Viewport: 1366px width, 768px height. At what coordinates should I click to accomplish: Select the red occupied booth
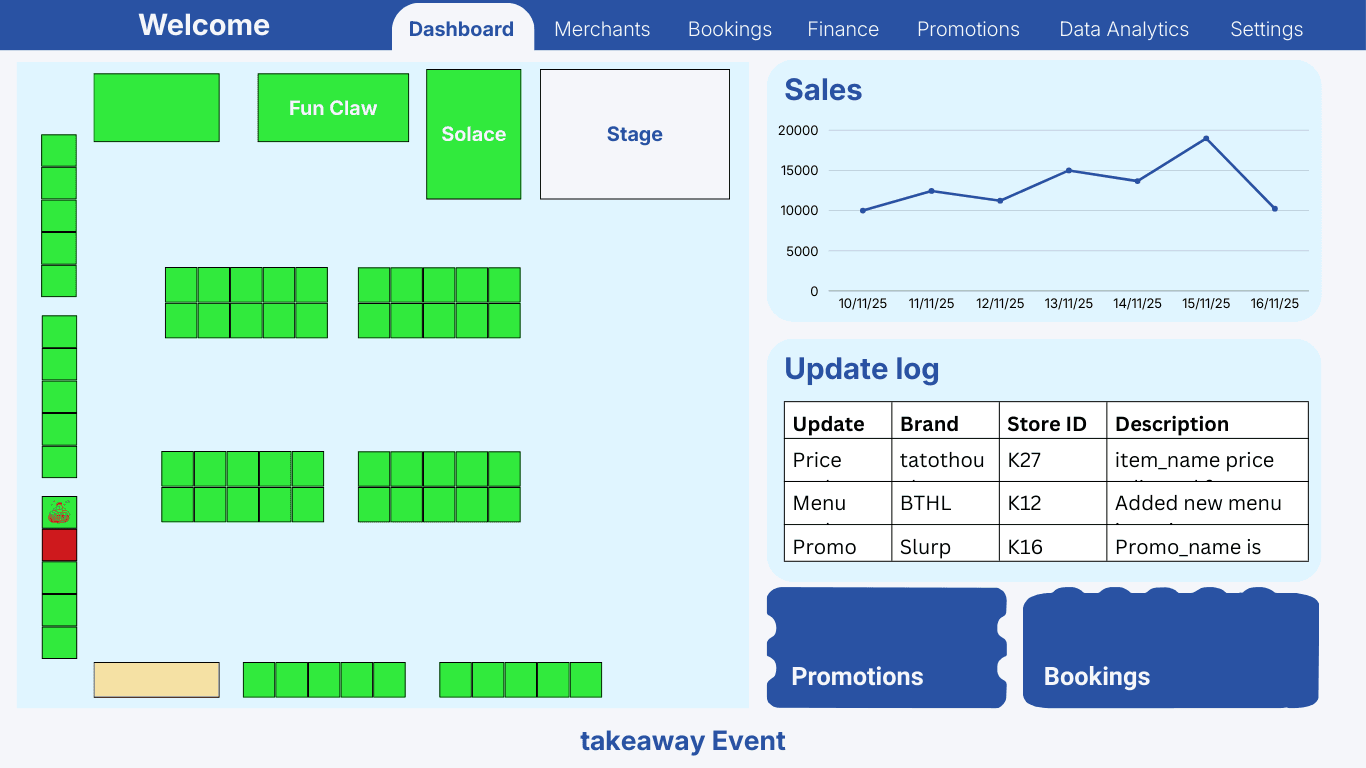tap(59, 545)
